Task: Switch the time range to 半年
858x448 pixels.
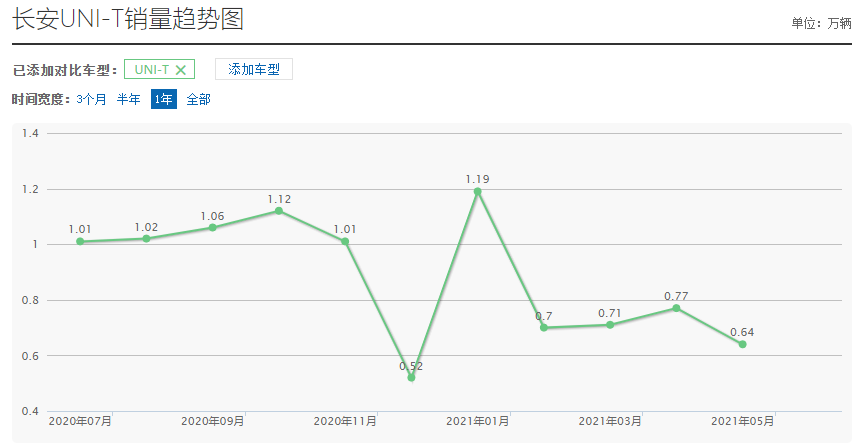Action: pyautogui.click(x=129, y=100)
